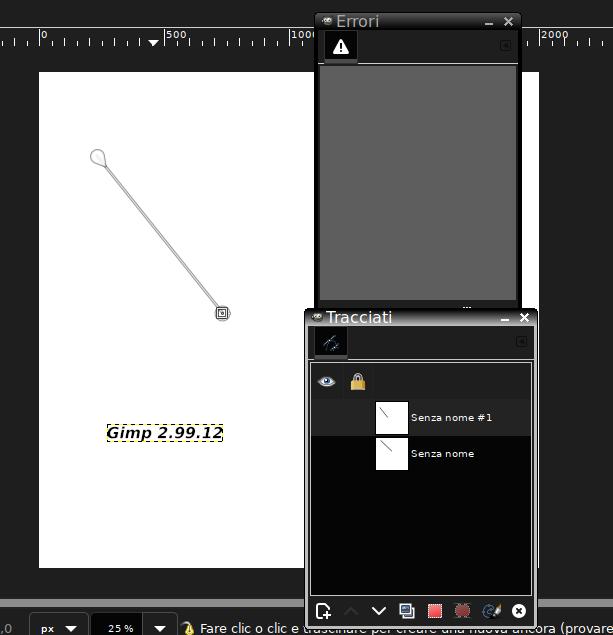The width and height of the screenshot is (613, 635).
Task: Minimize the Tracciati window
Action: tap(504, 319)
